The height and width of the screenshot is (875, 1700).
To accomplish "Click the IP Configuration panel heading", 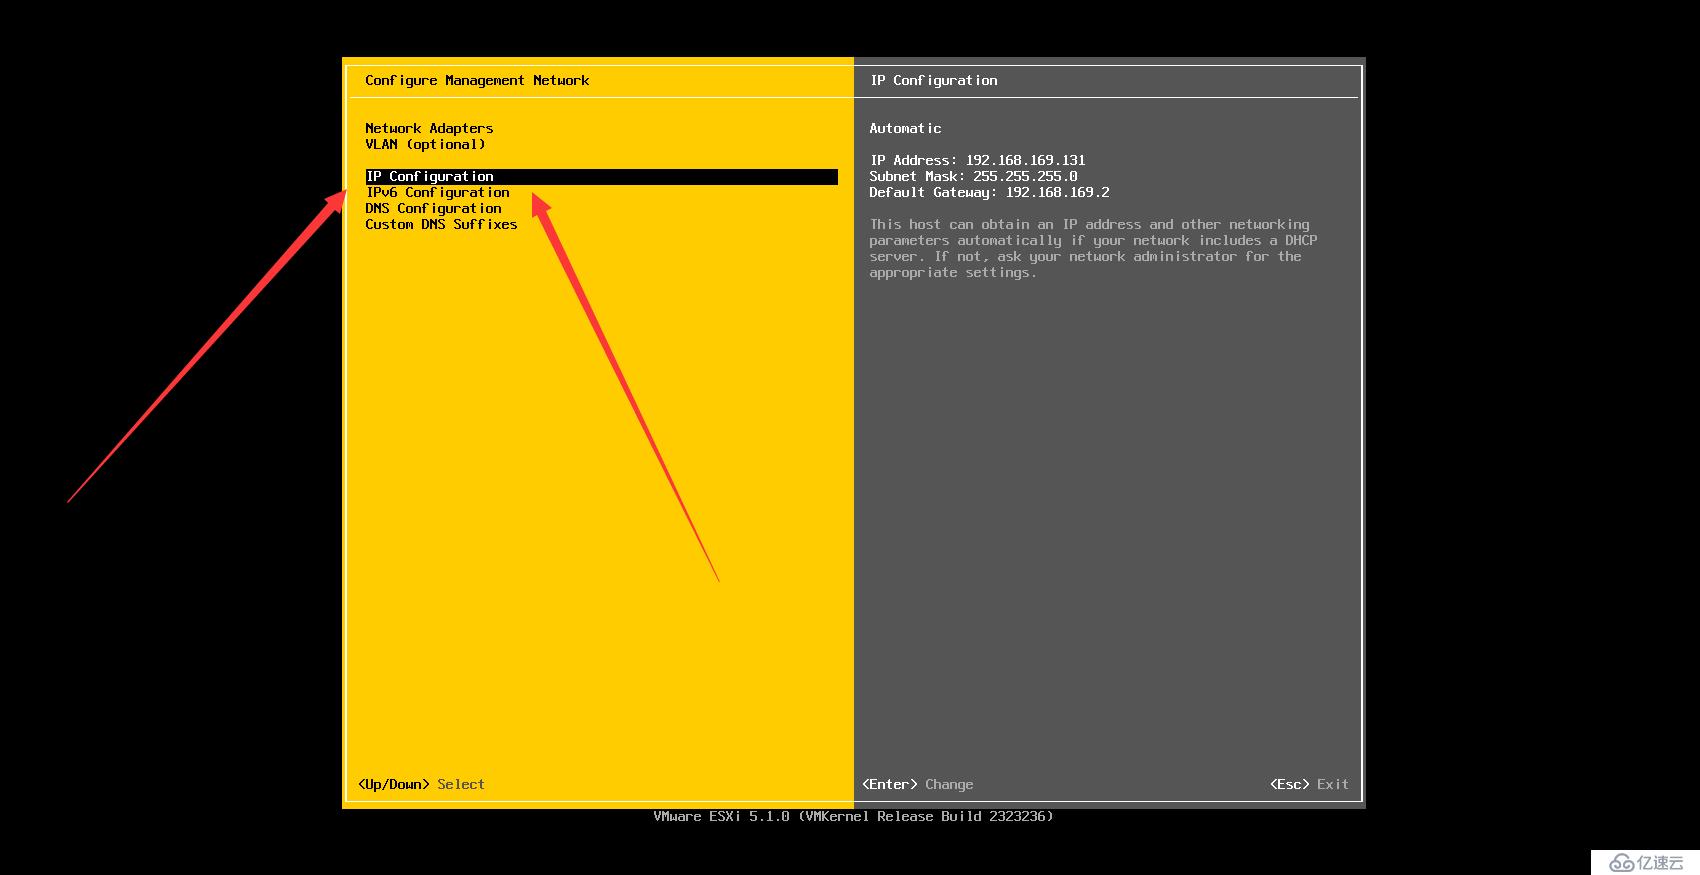I will [933, 80].
